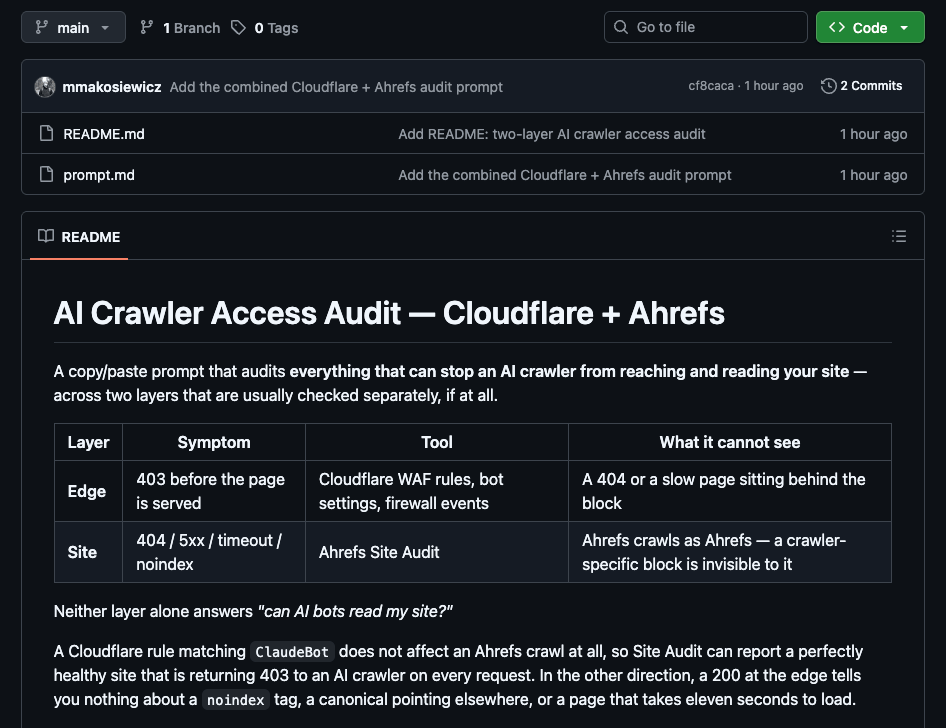Open commit hash cf8caca
Screen dimensions: 946x728
coord(711,86)
